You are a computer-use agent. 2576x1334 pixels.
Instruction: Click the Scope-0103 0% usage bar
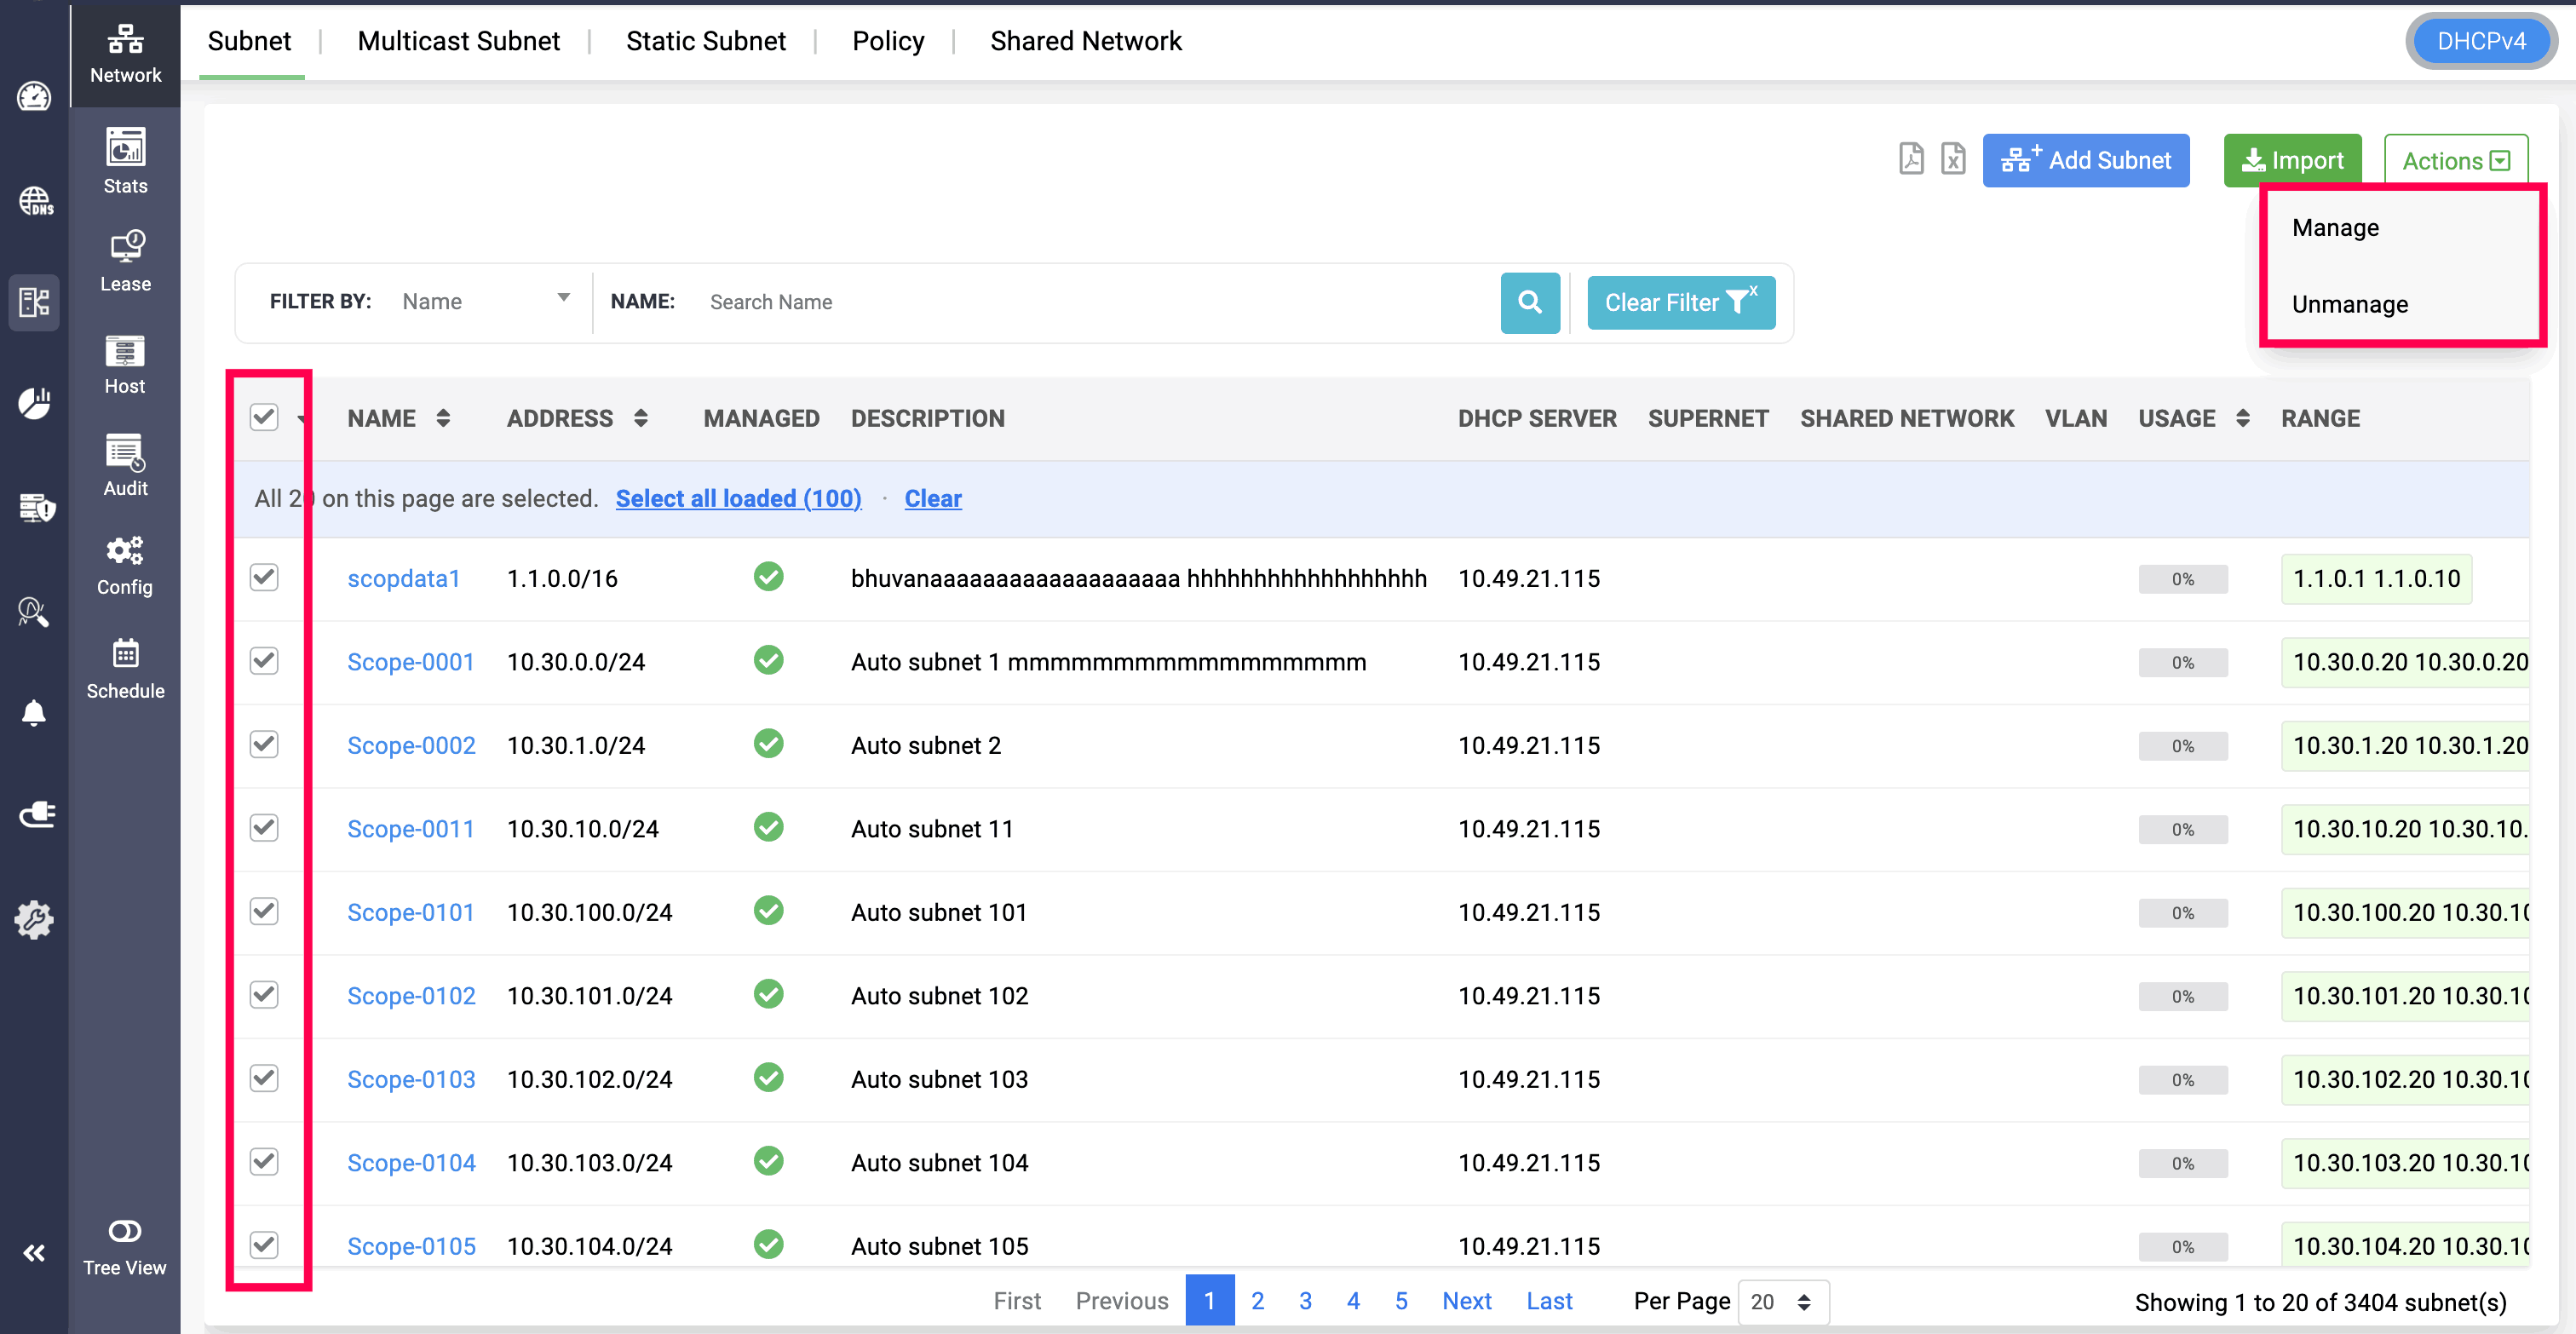point(2182,1079)
